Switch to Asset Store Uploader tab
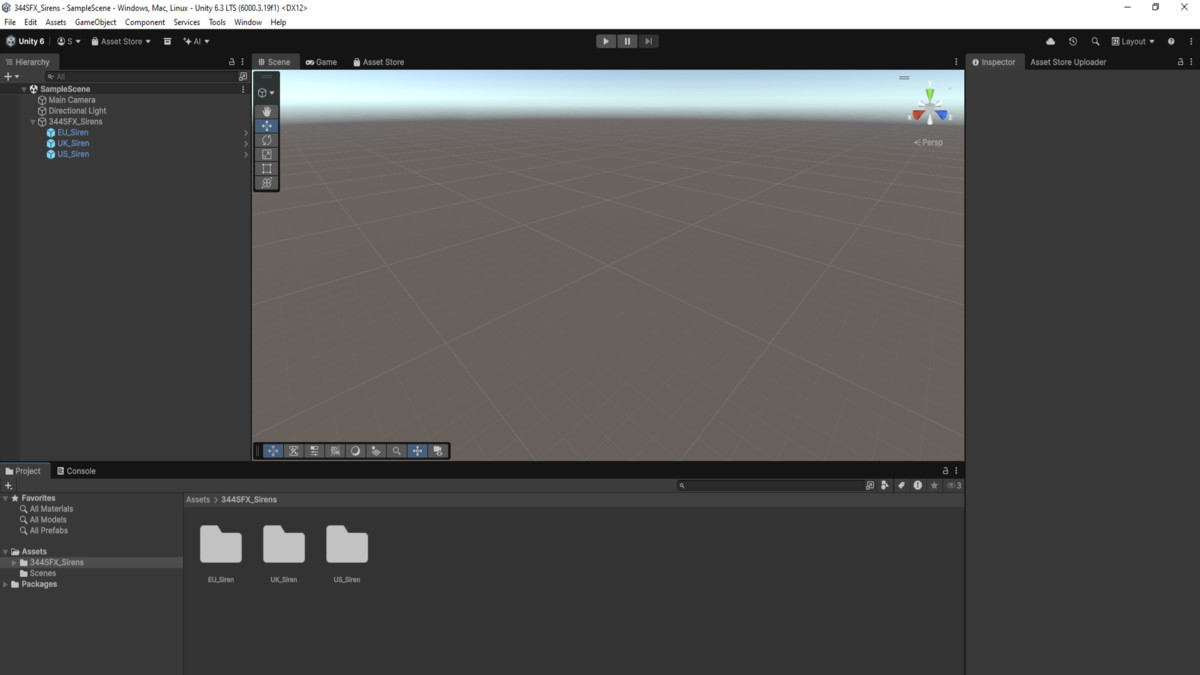 pyautogui.click(x=1068, y=62)
